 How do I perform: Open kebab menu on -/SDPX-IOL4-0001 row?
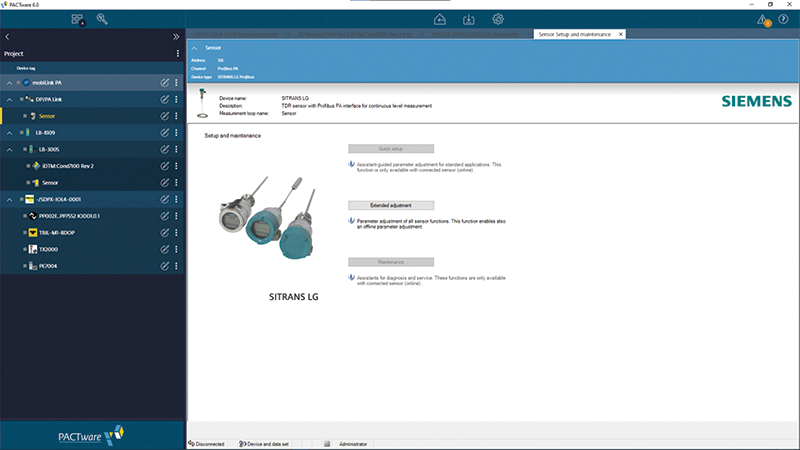tap(177, 199)
